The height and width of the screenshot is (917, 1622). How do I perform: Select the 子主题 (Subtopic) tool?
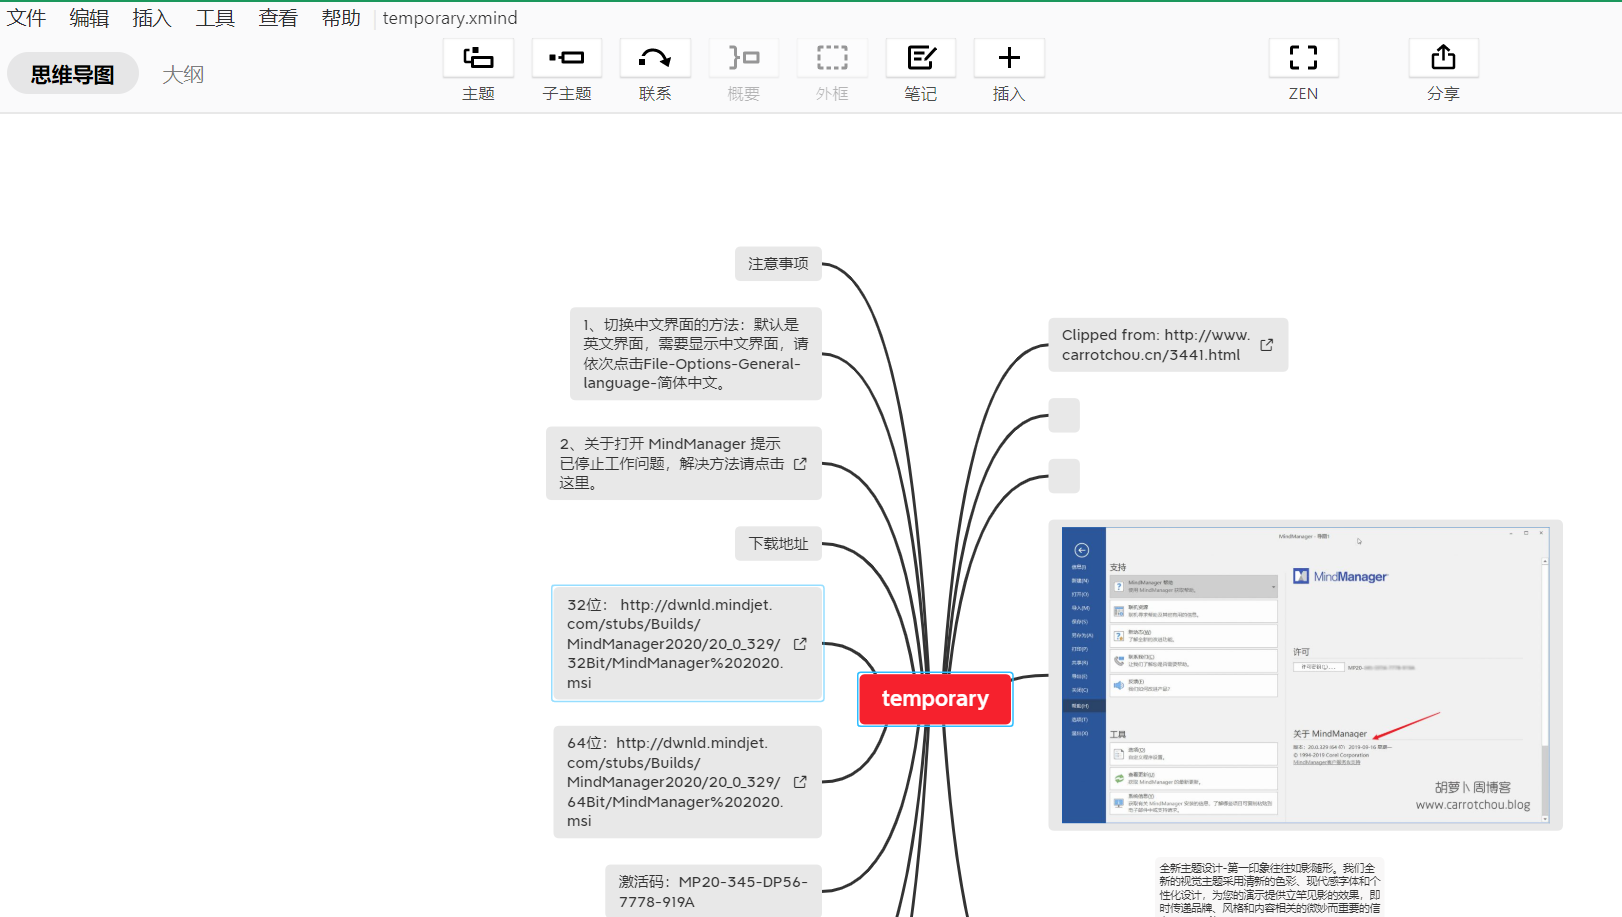coord(566,58)
